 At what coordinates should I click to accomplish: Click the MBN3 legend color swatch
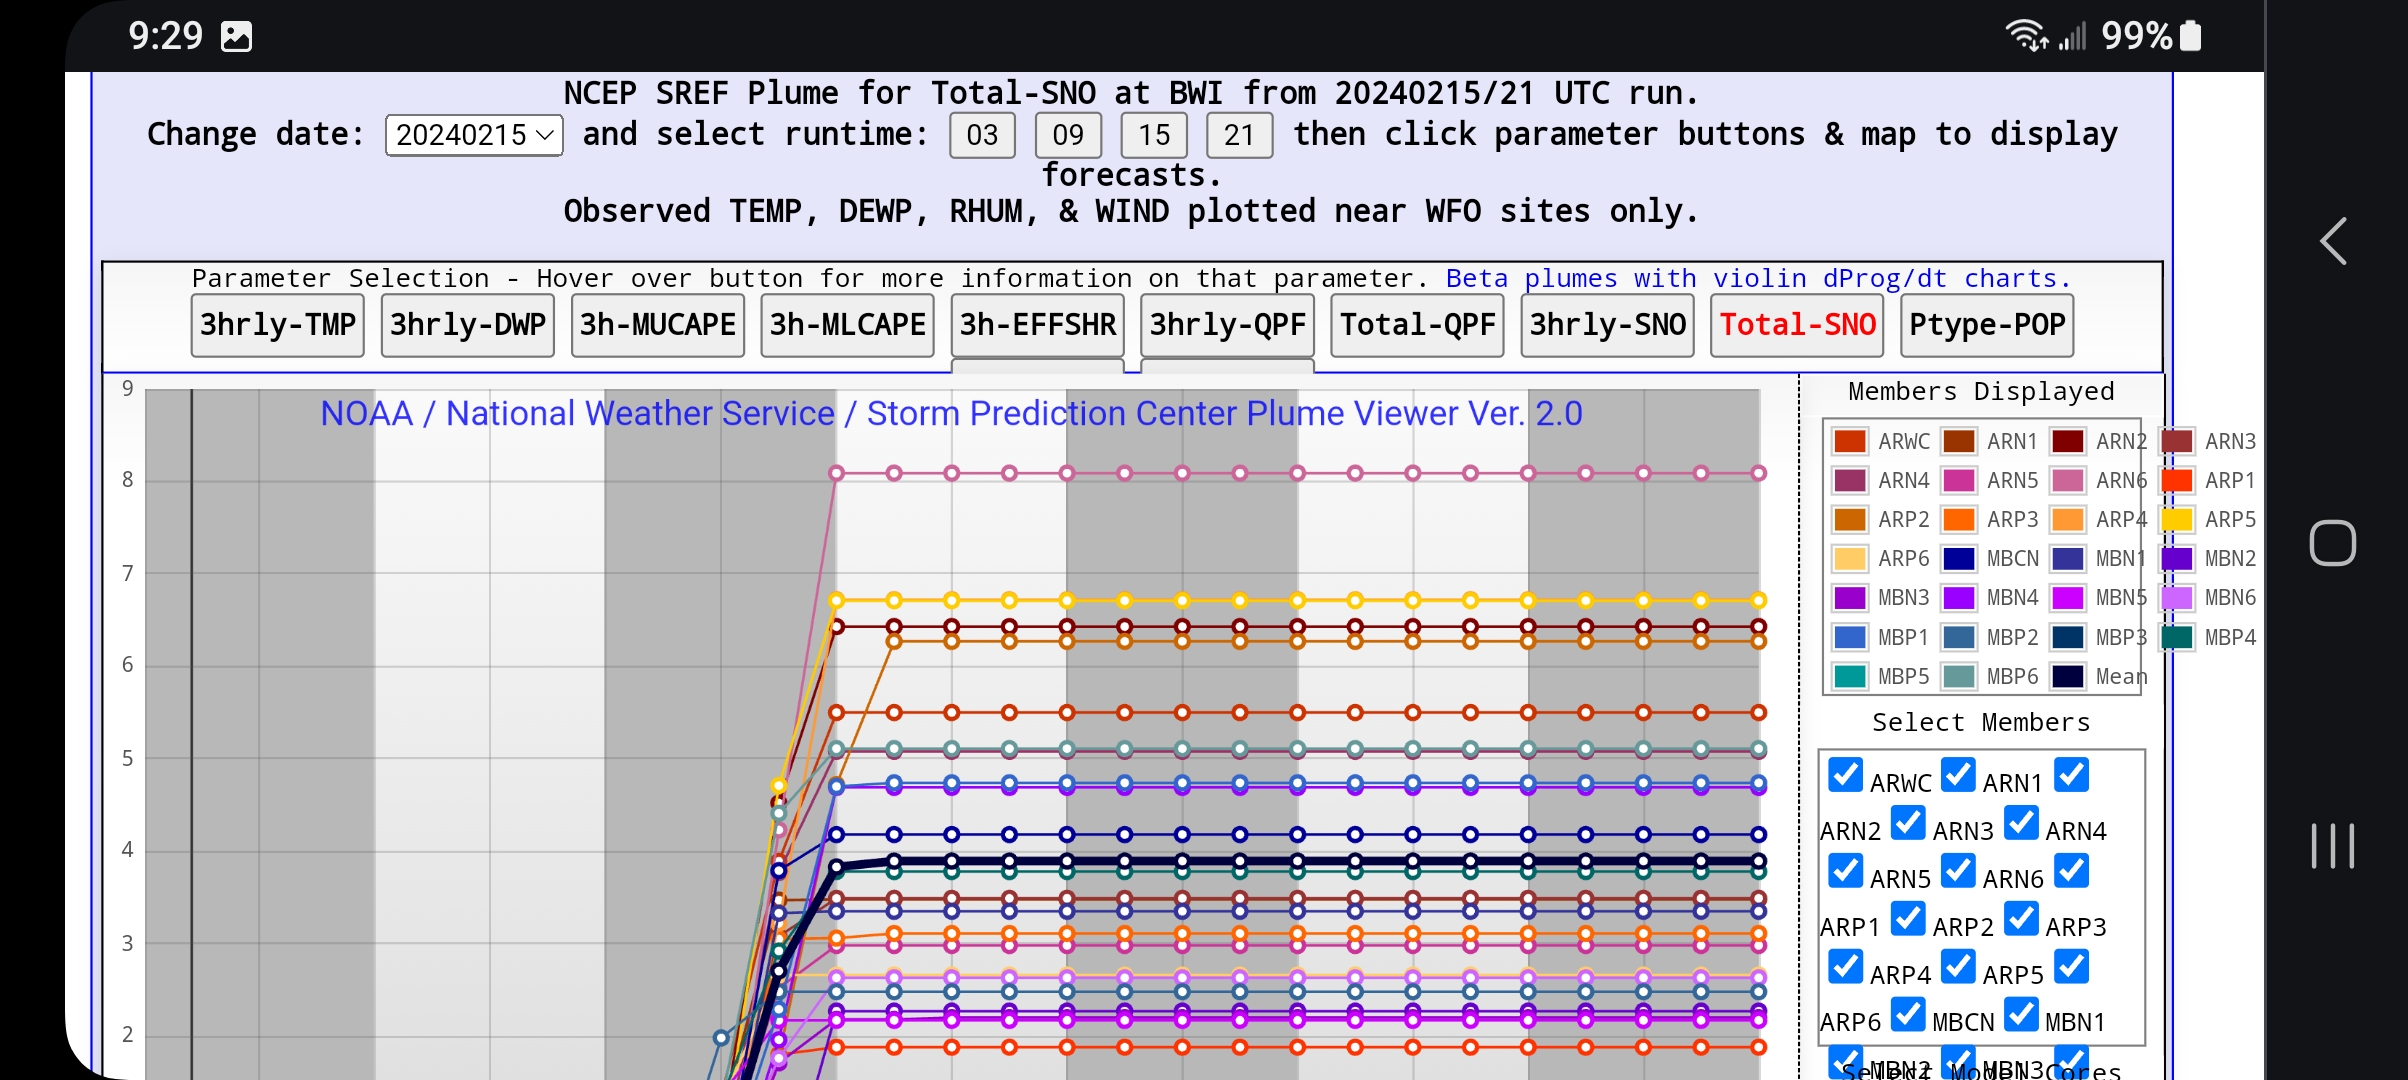(x=1850, y=597)
